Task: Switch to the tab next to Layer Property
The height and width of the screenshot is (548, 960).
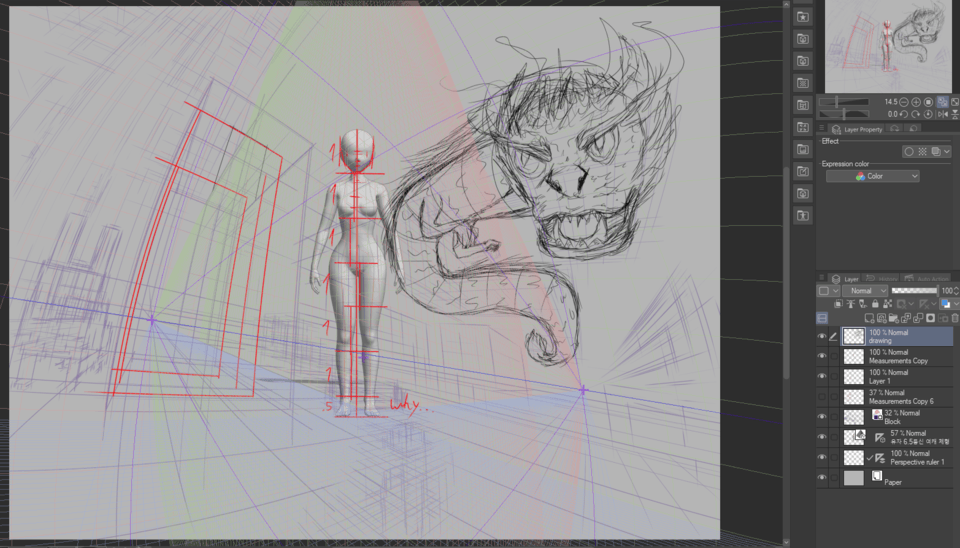Action: point(894,128)
